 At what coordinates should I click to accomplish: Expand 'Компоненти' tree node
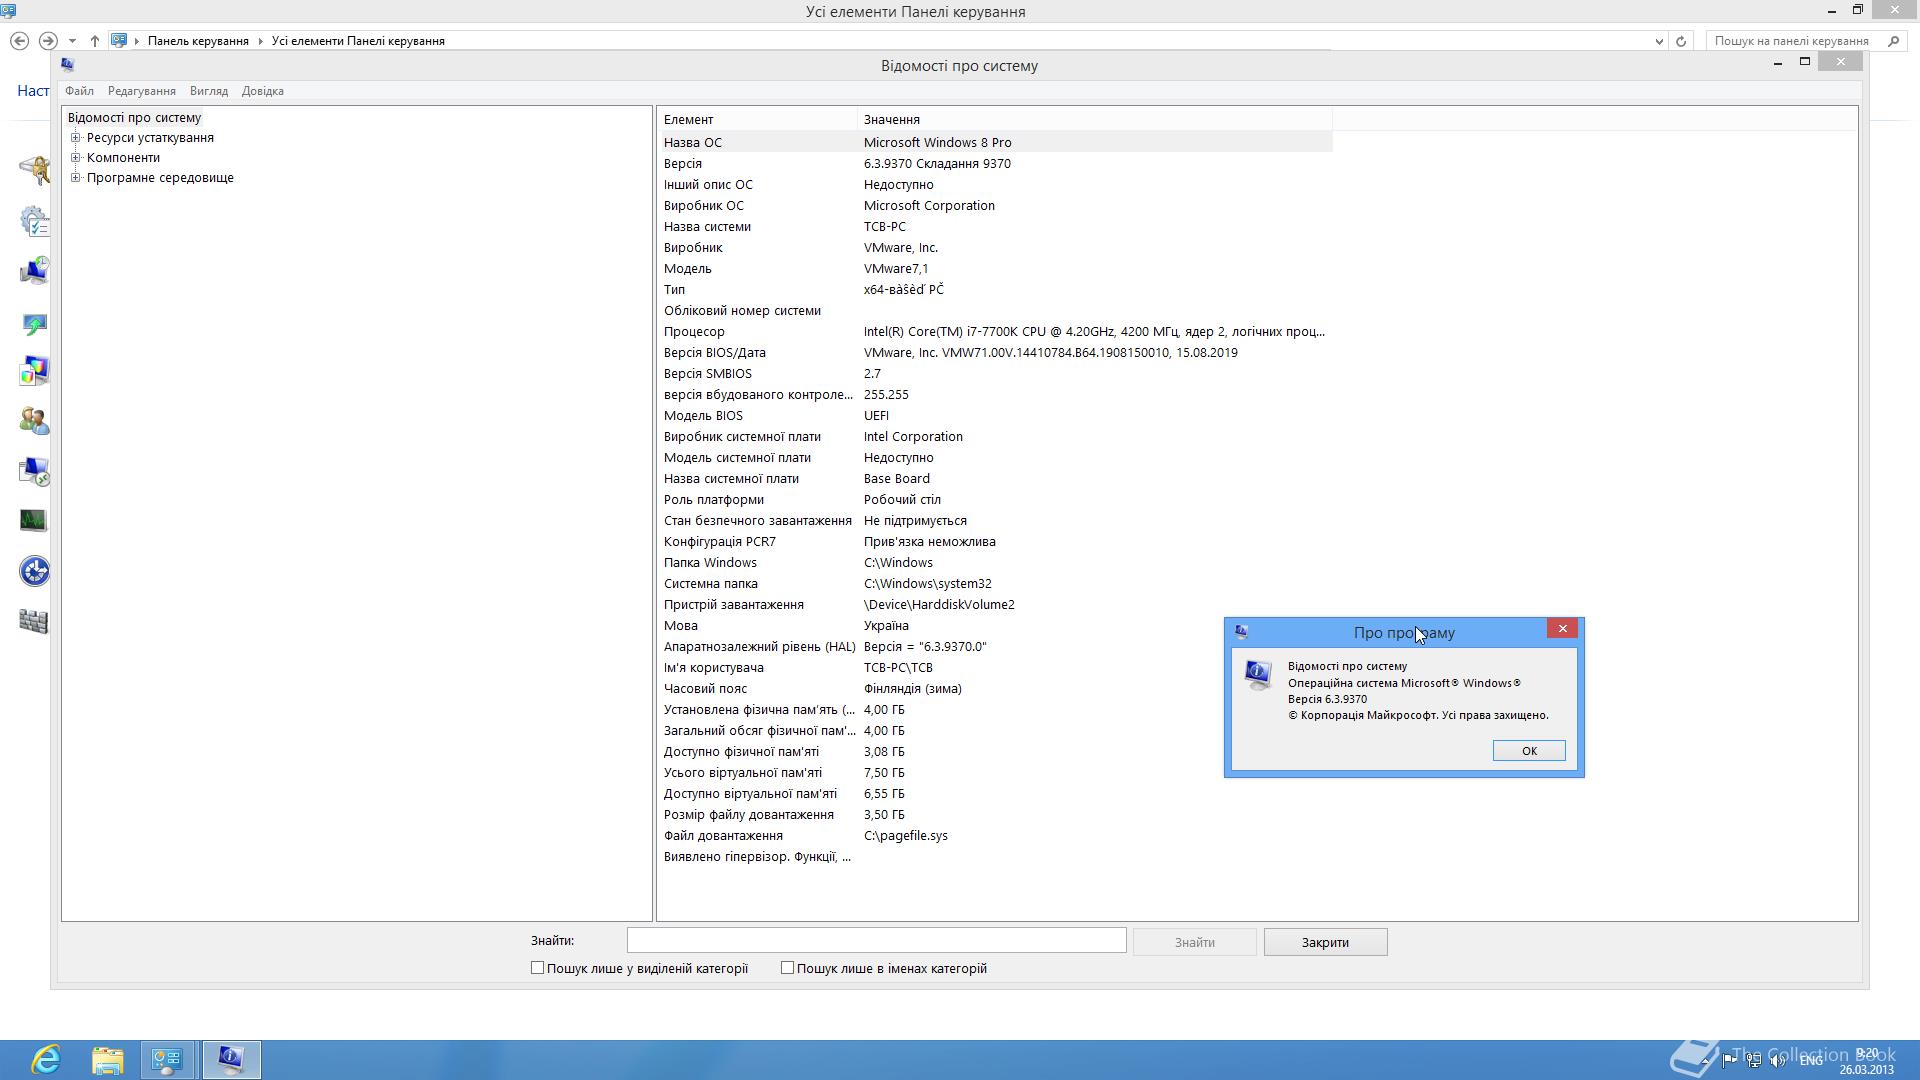[x=75, y=158]
